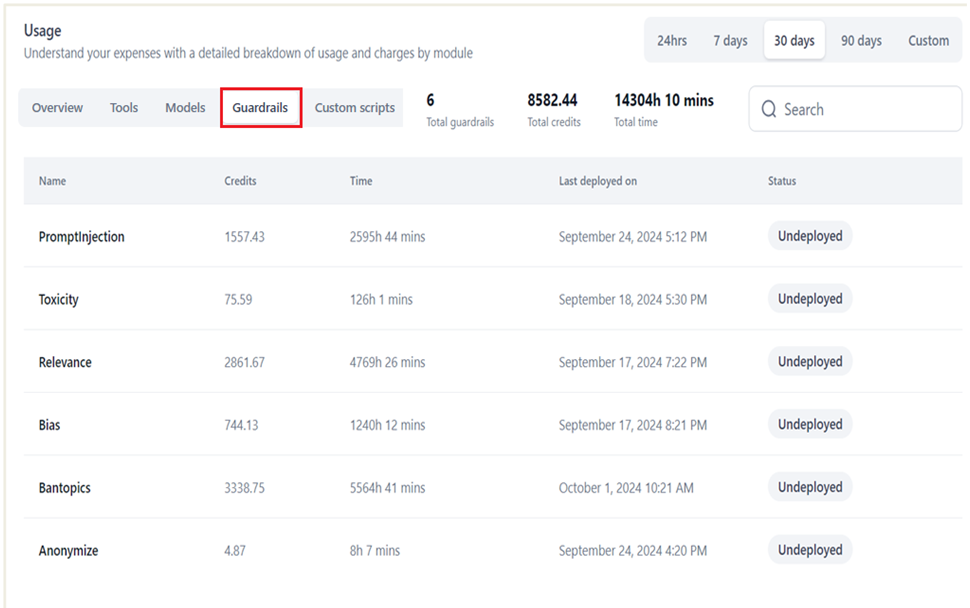Choose the 7 days range

point(730,41)
